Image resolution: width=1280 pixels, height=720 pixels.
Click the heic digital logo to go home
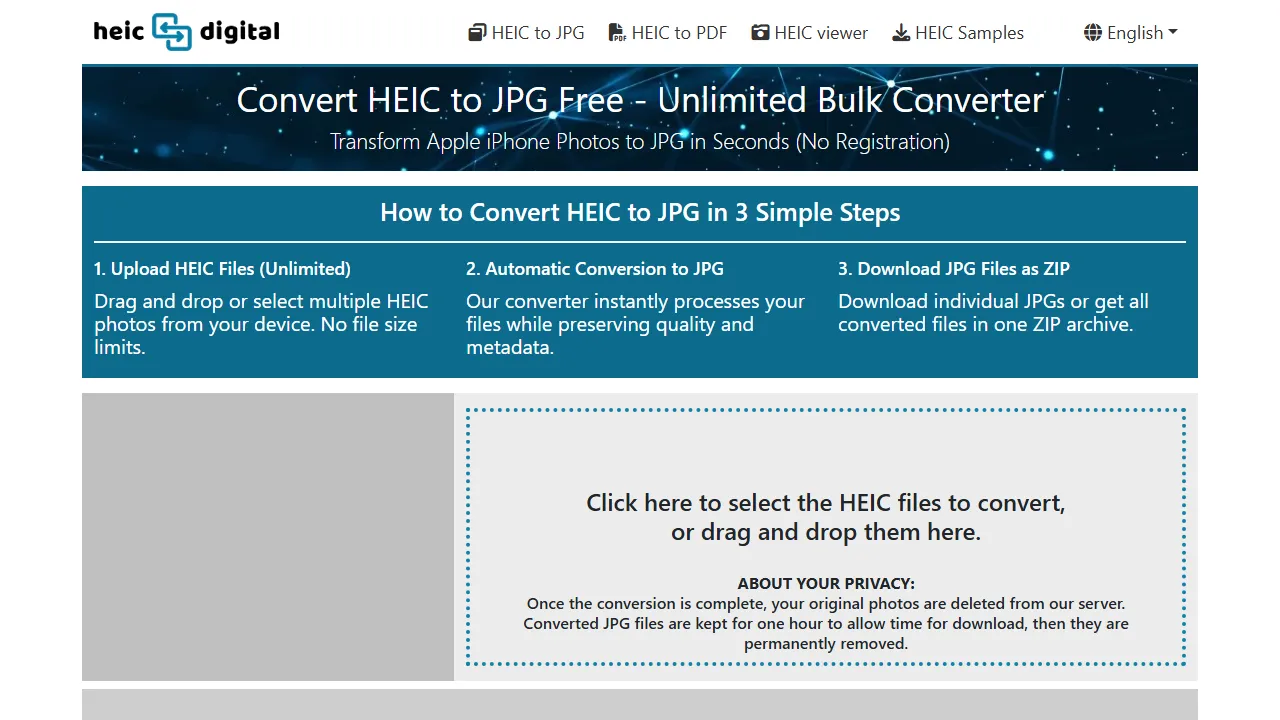186,31
